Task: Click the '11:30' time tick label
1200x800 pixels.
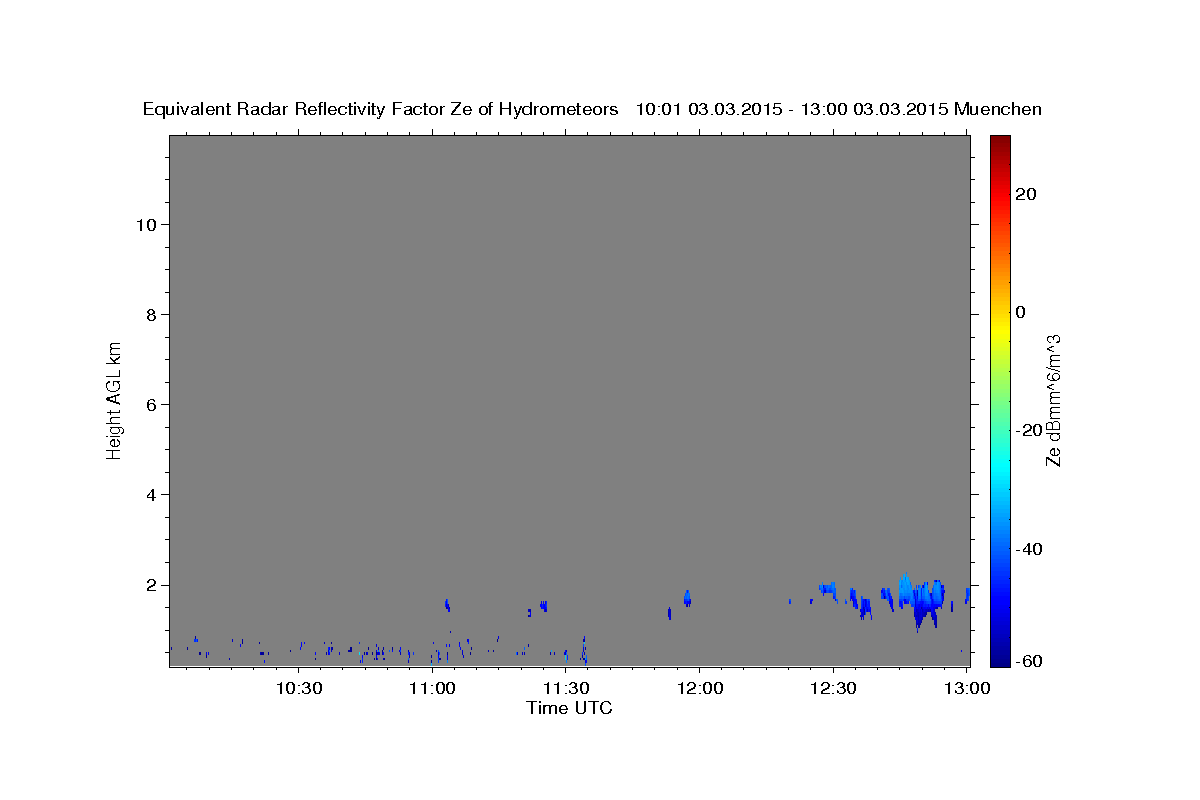Action: pos(566,688)
